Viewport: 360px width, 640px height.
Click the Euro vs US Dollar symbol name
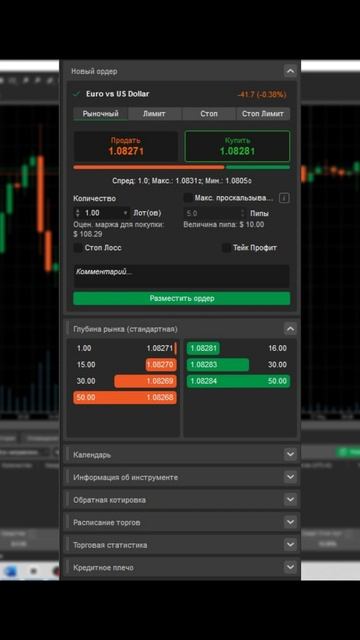point(118,94)
